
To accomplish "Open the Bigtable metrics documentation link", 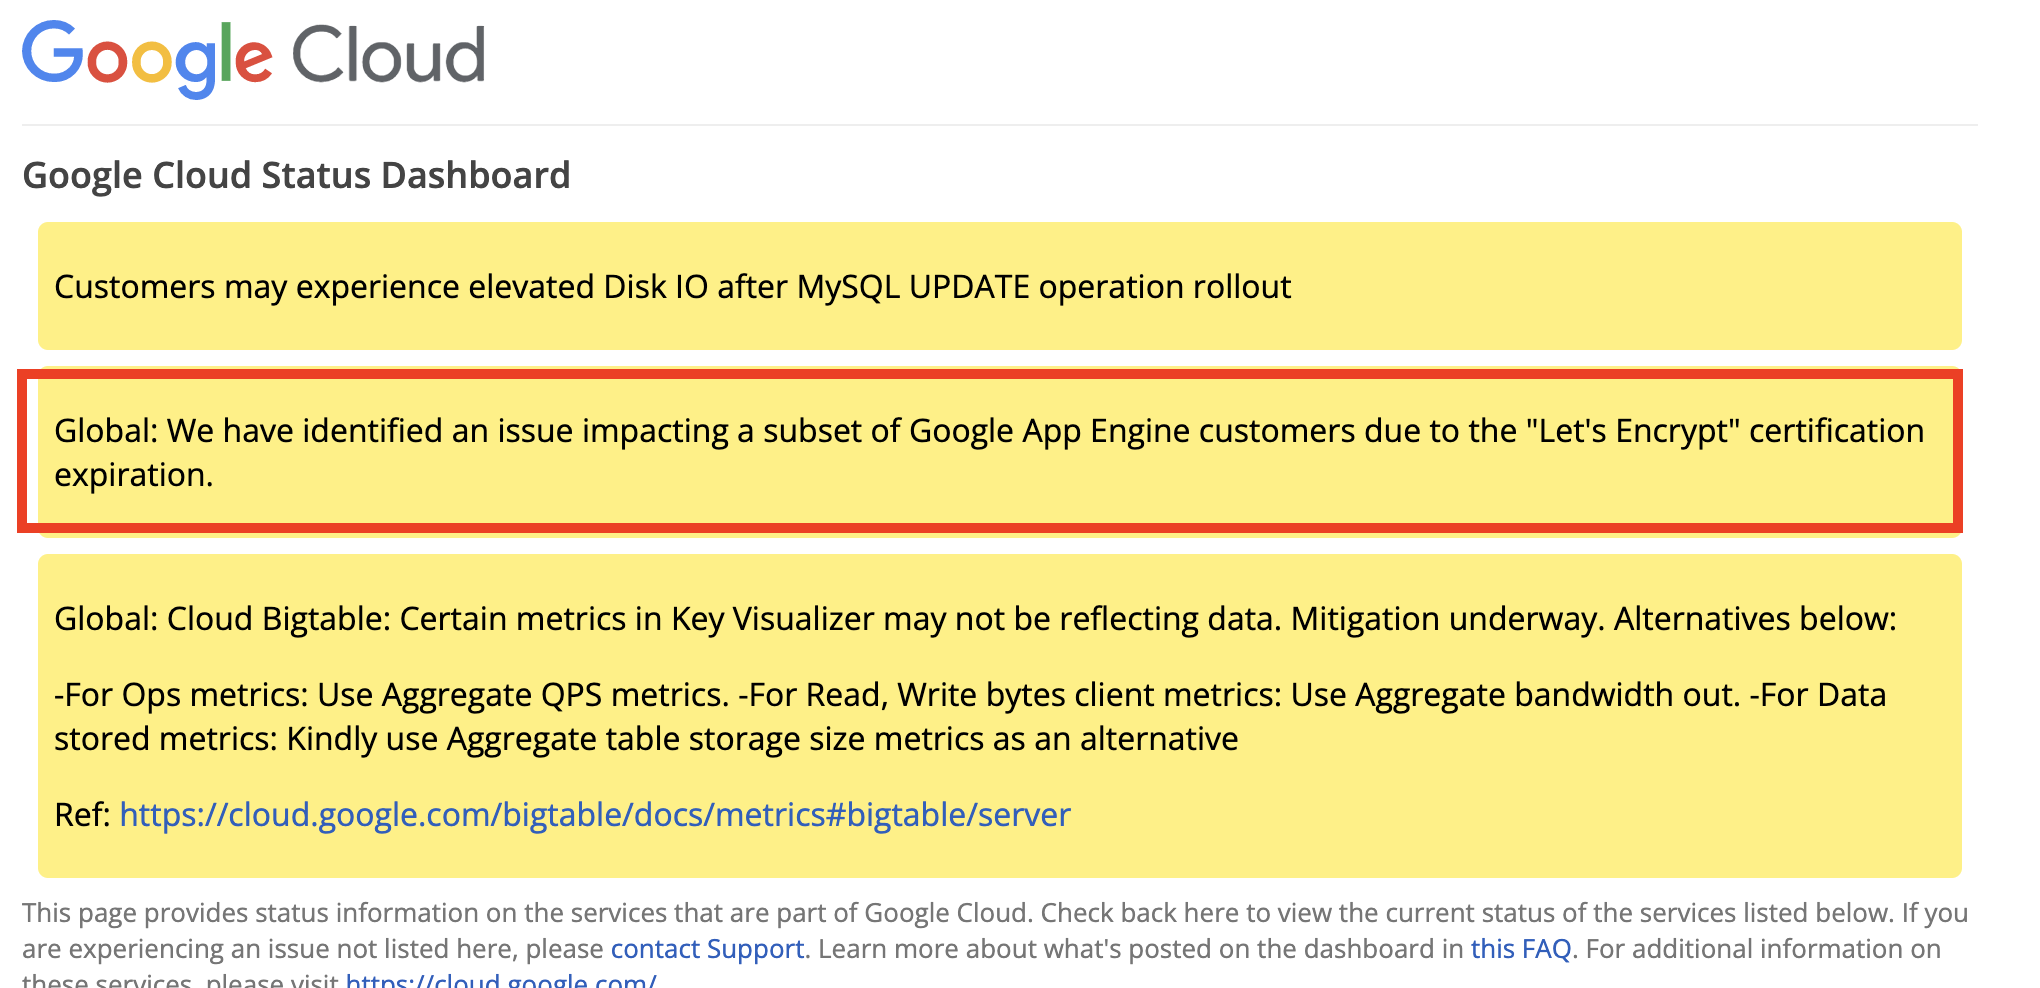I will point(594,815).
